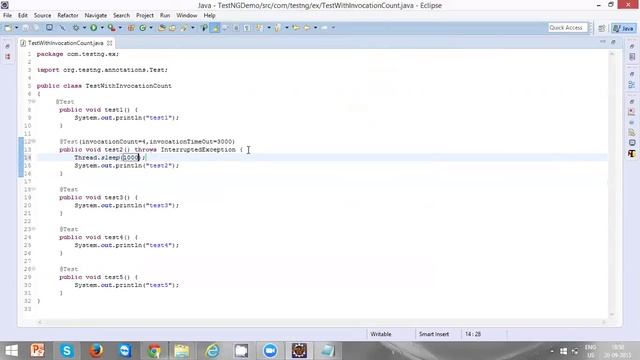Viewport: 640px width, 360px height.
Task: Open the Package Explorer trim icon
Action: (8, 57)
